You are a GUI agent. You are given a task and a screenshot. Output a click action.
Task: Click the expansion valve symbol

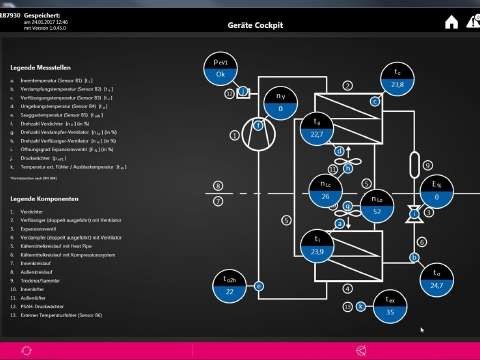pos(414,214)
